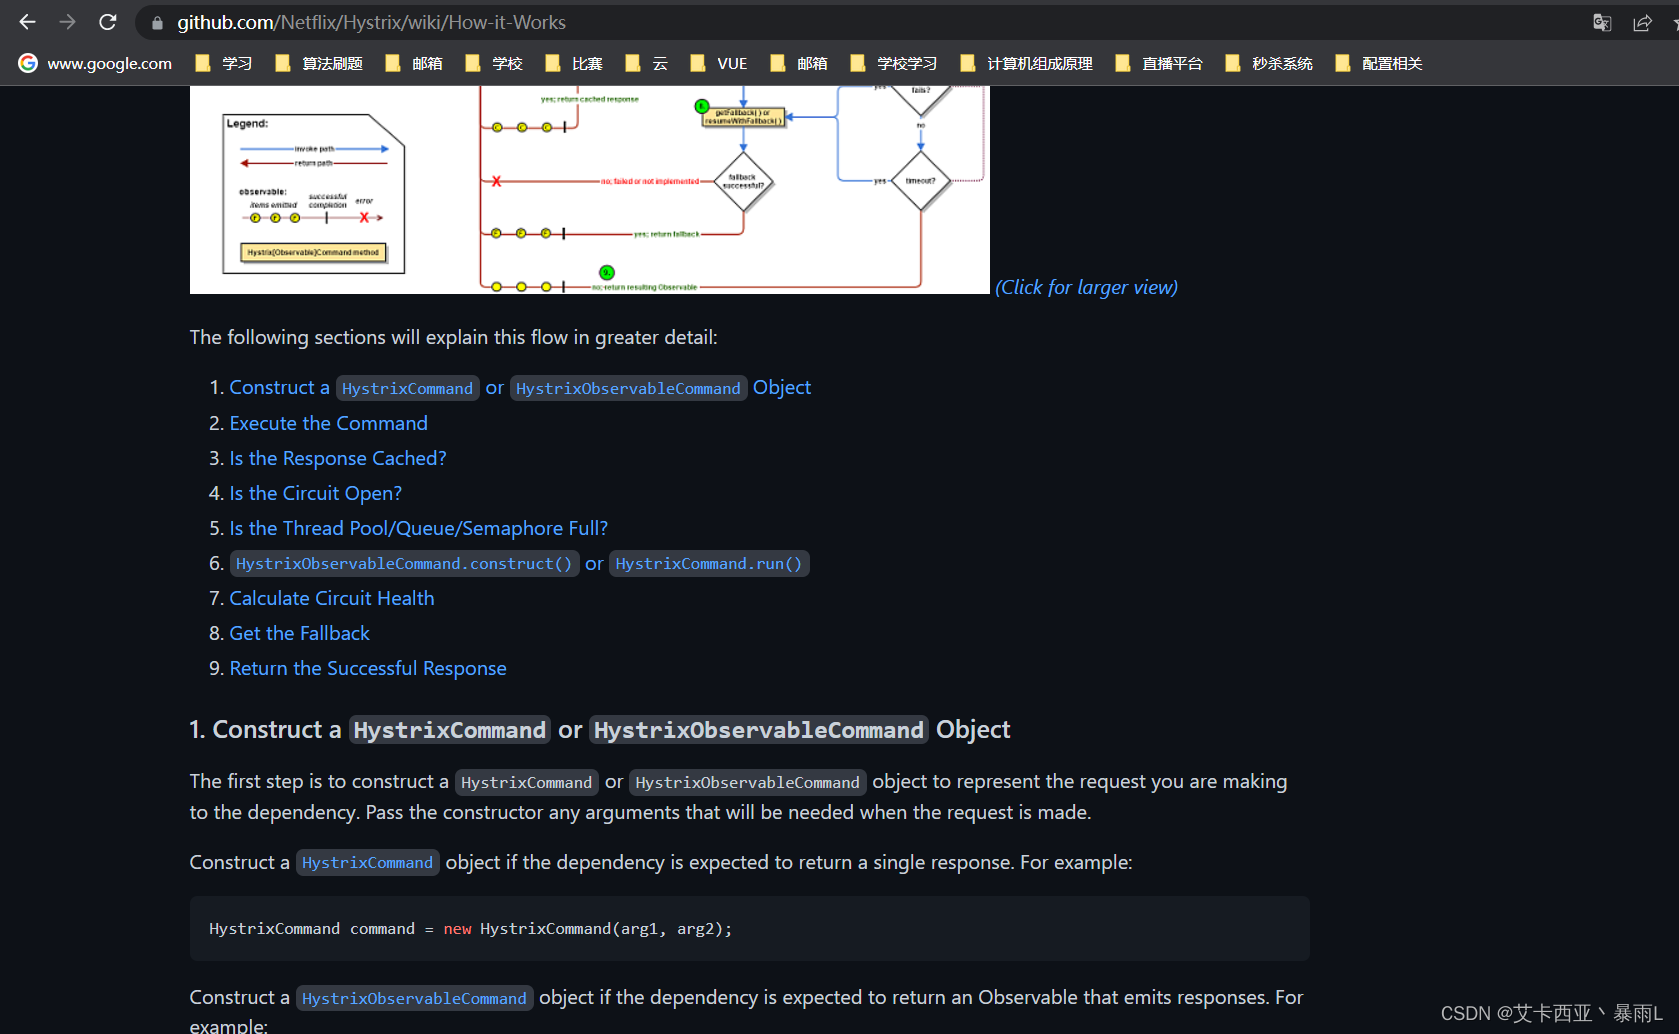Open the first 邮箱 bookmark folder
Image resolution: width=1679 pixels, height=1034 pixels.
pyautogui.click(x=414, y=63)
